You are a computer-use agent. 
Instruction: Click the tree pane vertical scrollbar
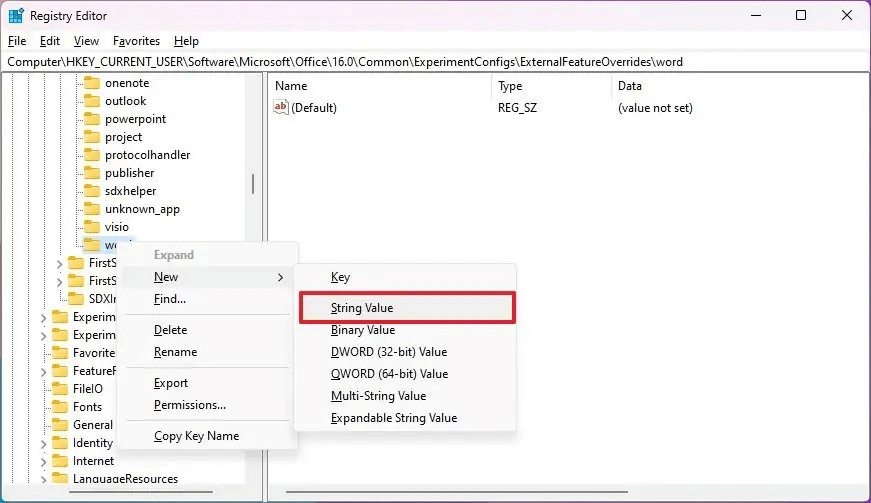tap(253, 184)
